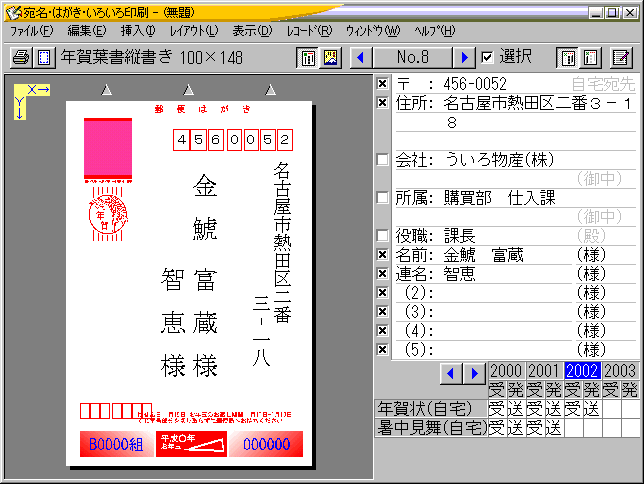Click the second card layout icon after 選択
644x484 pixels.
[591, 58]
